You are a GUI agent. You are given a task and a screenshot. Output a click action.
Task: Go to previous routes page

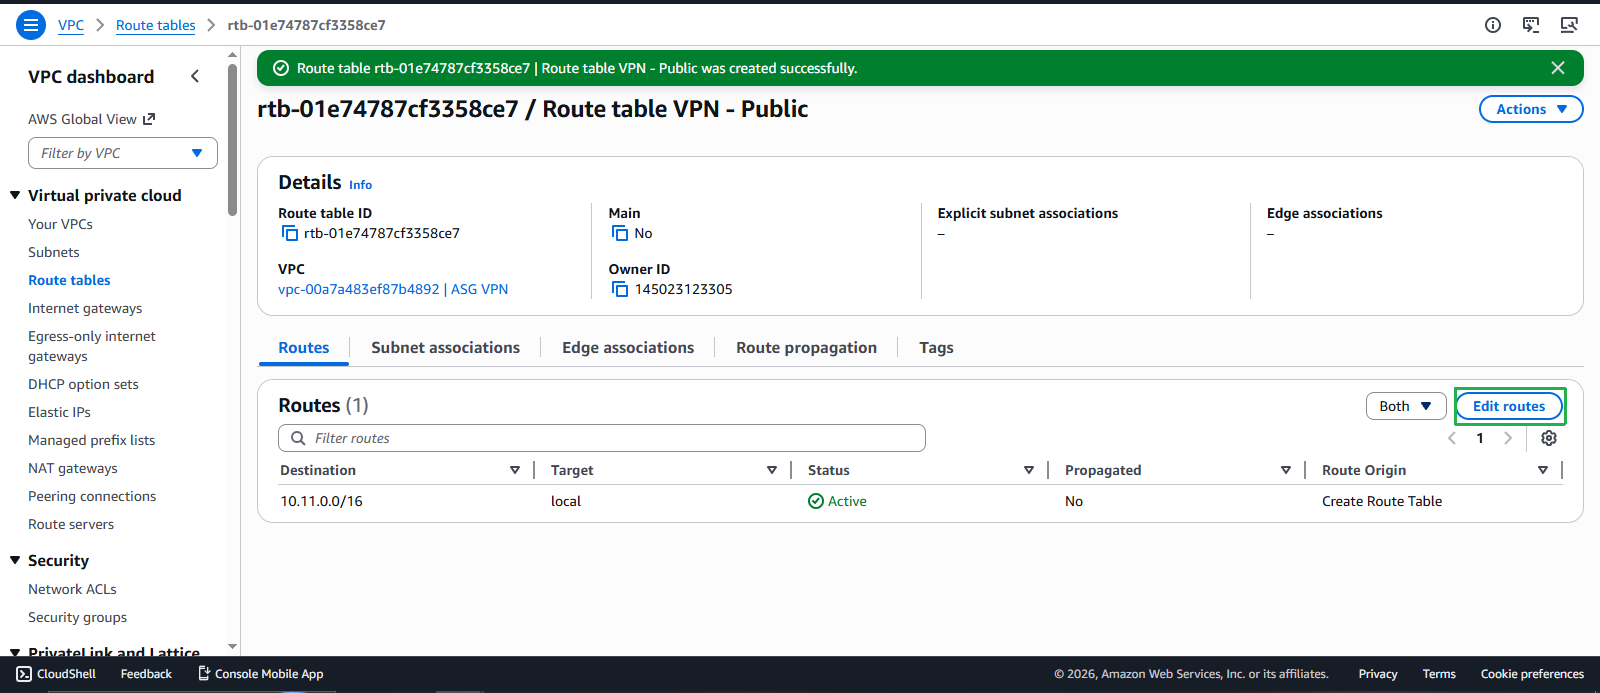(1452, 438)
